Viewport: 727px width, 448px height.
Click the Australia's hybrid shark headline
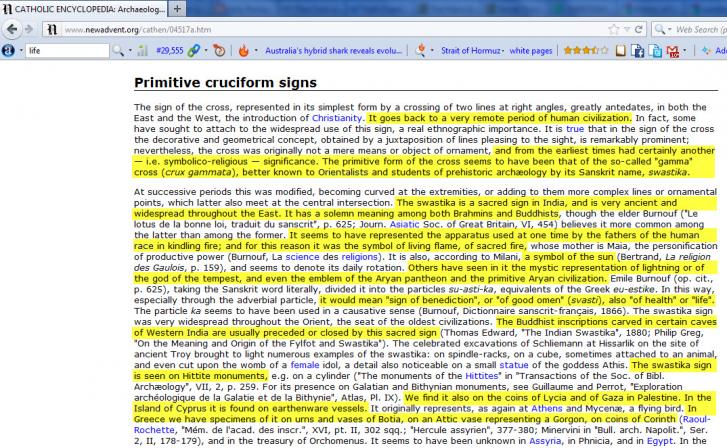click(x=333, y=49)
